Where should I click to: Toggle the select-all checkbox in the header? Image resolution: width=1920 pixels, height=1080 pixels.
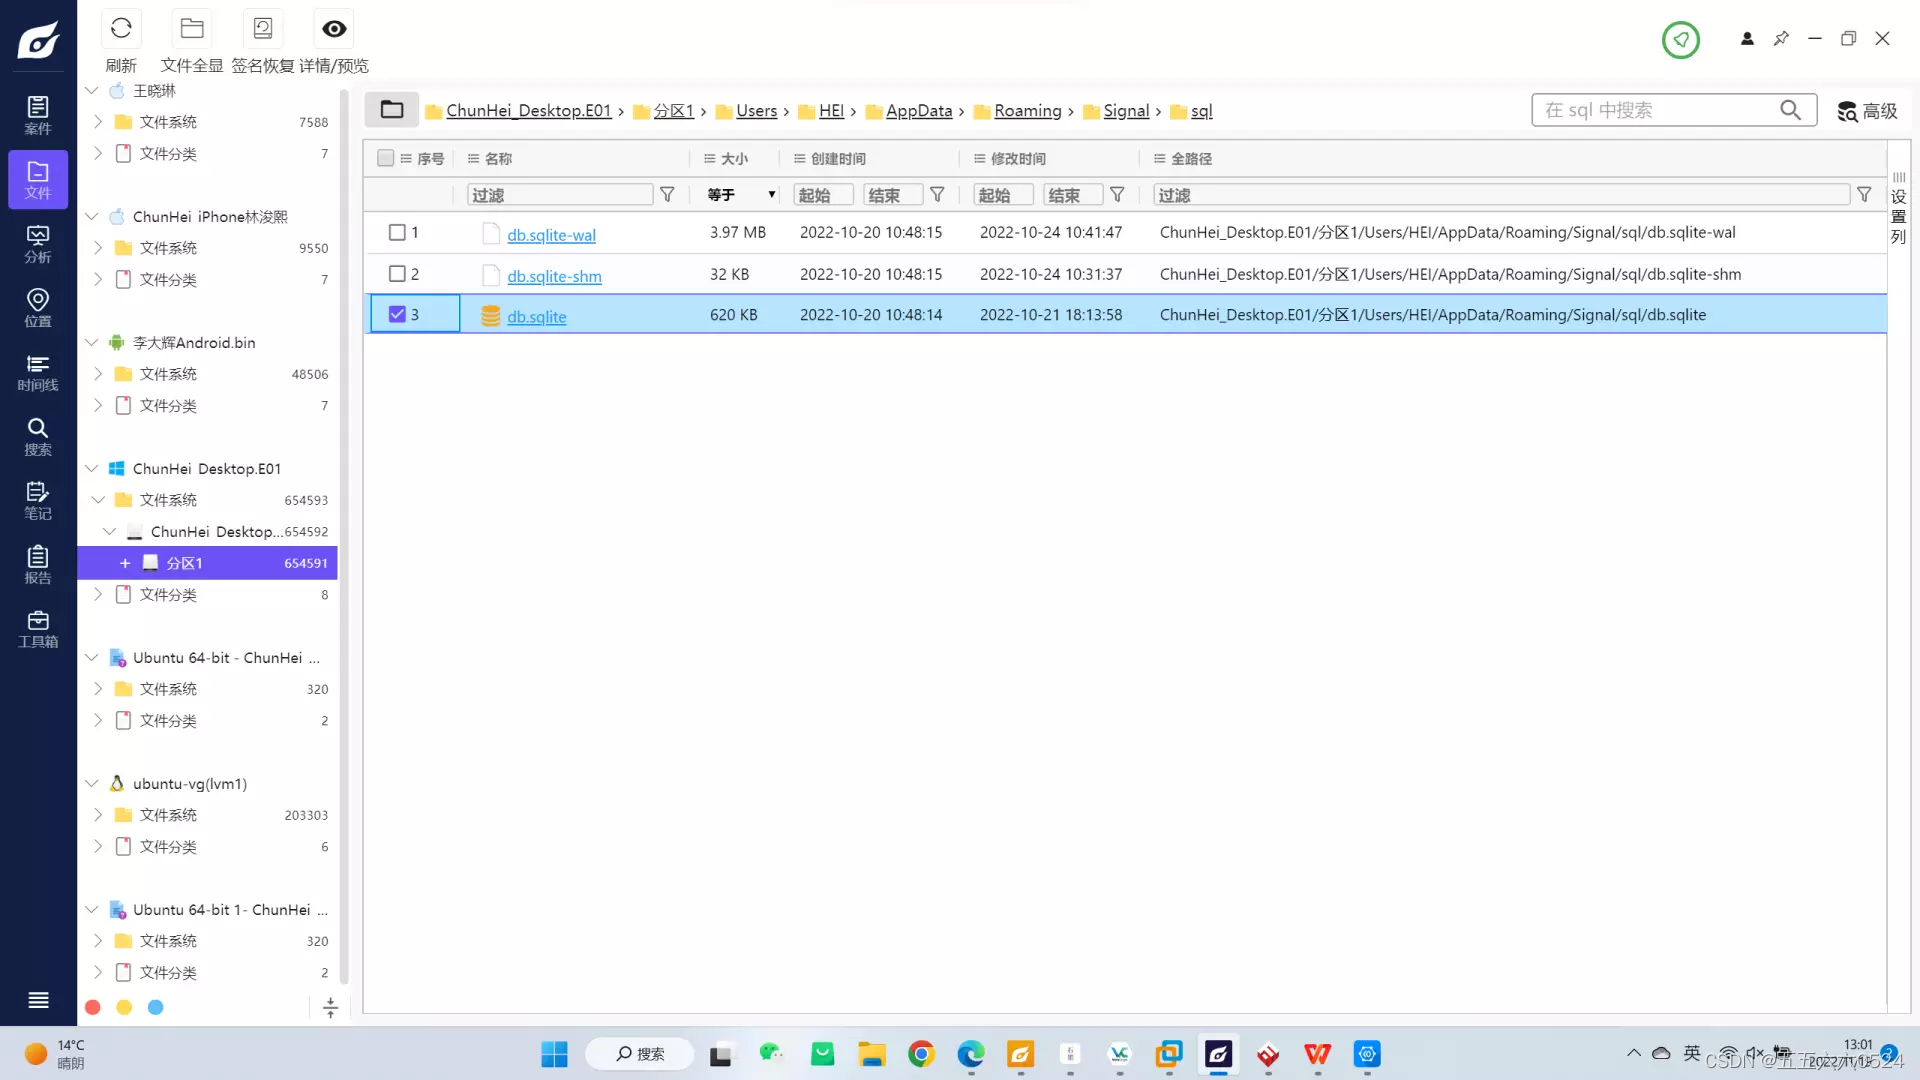coord(385,159)
